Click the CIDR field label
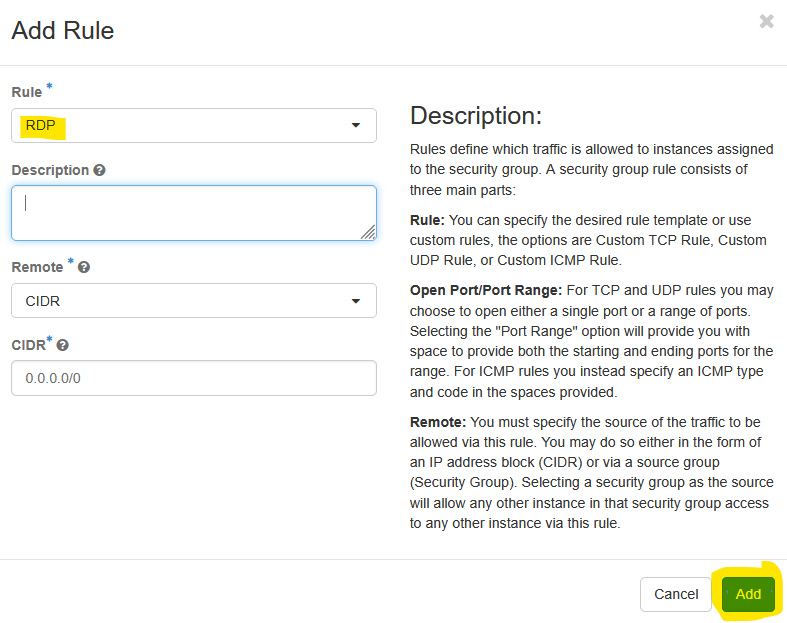 point(29,345)
